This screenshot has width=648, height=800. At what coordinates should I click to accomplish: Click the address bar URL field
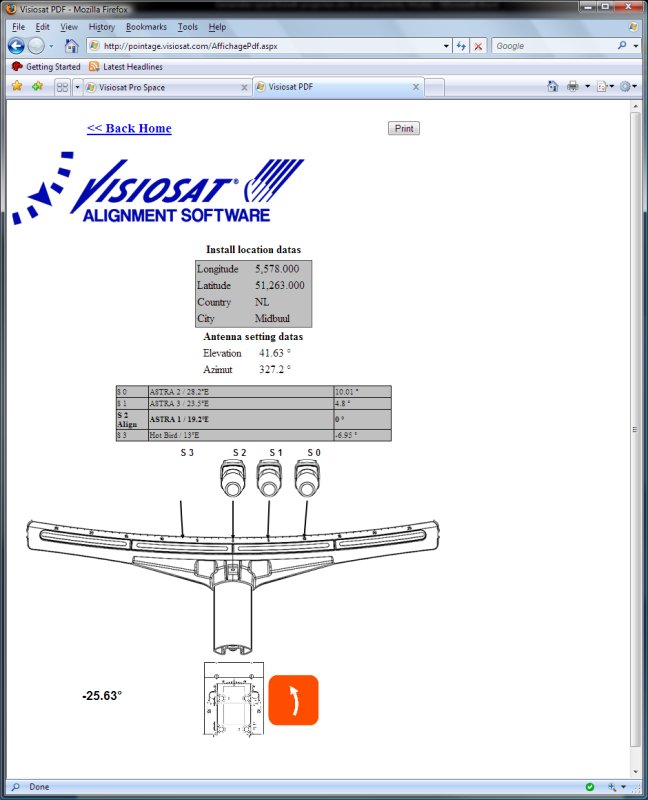pos(270,46)
